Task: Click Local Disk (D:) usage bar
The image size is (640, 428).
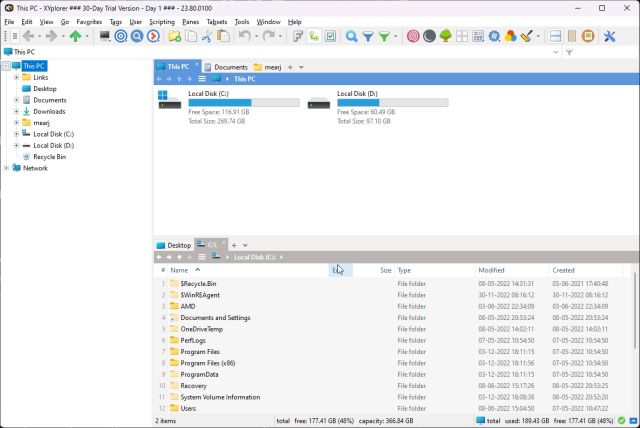Action: (393, 103)
